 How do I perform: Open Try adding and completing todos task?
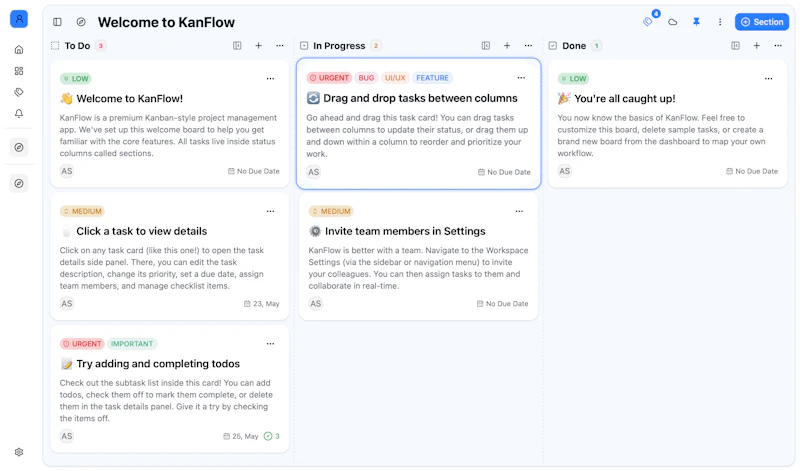click(x=158, y=364)
